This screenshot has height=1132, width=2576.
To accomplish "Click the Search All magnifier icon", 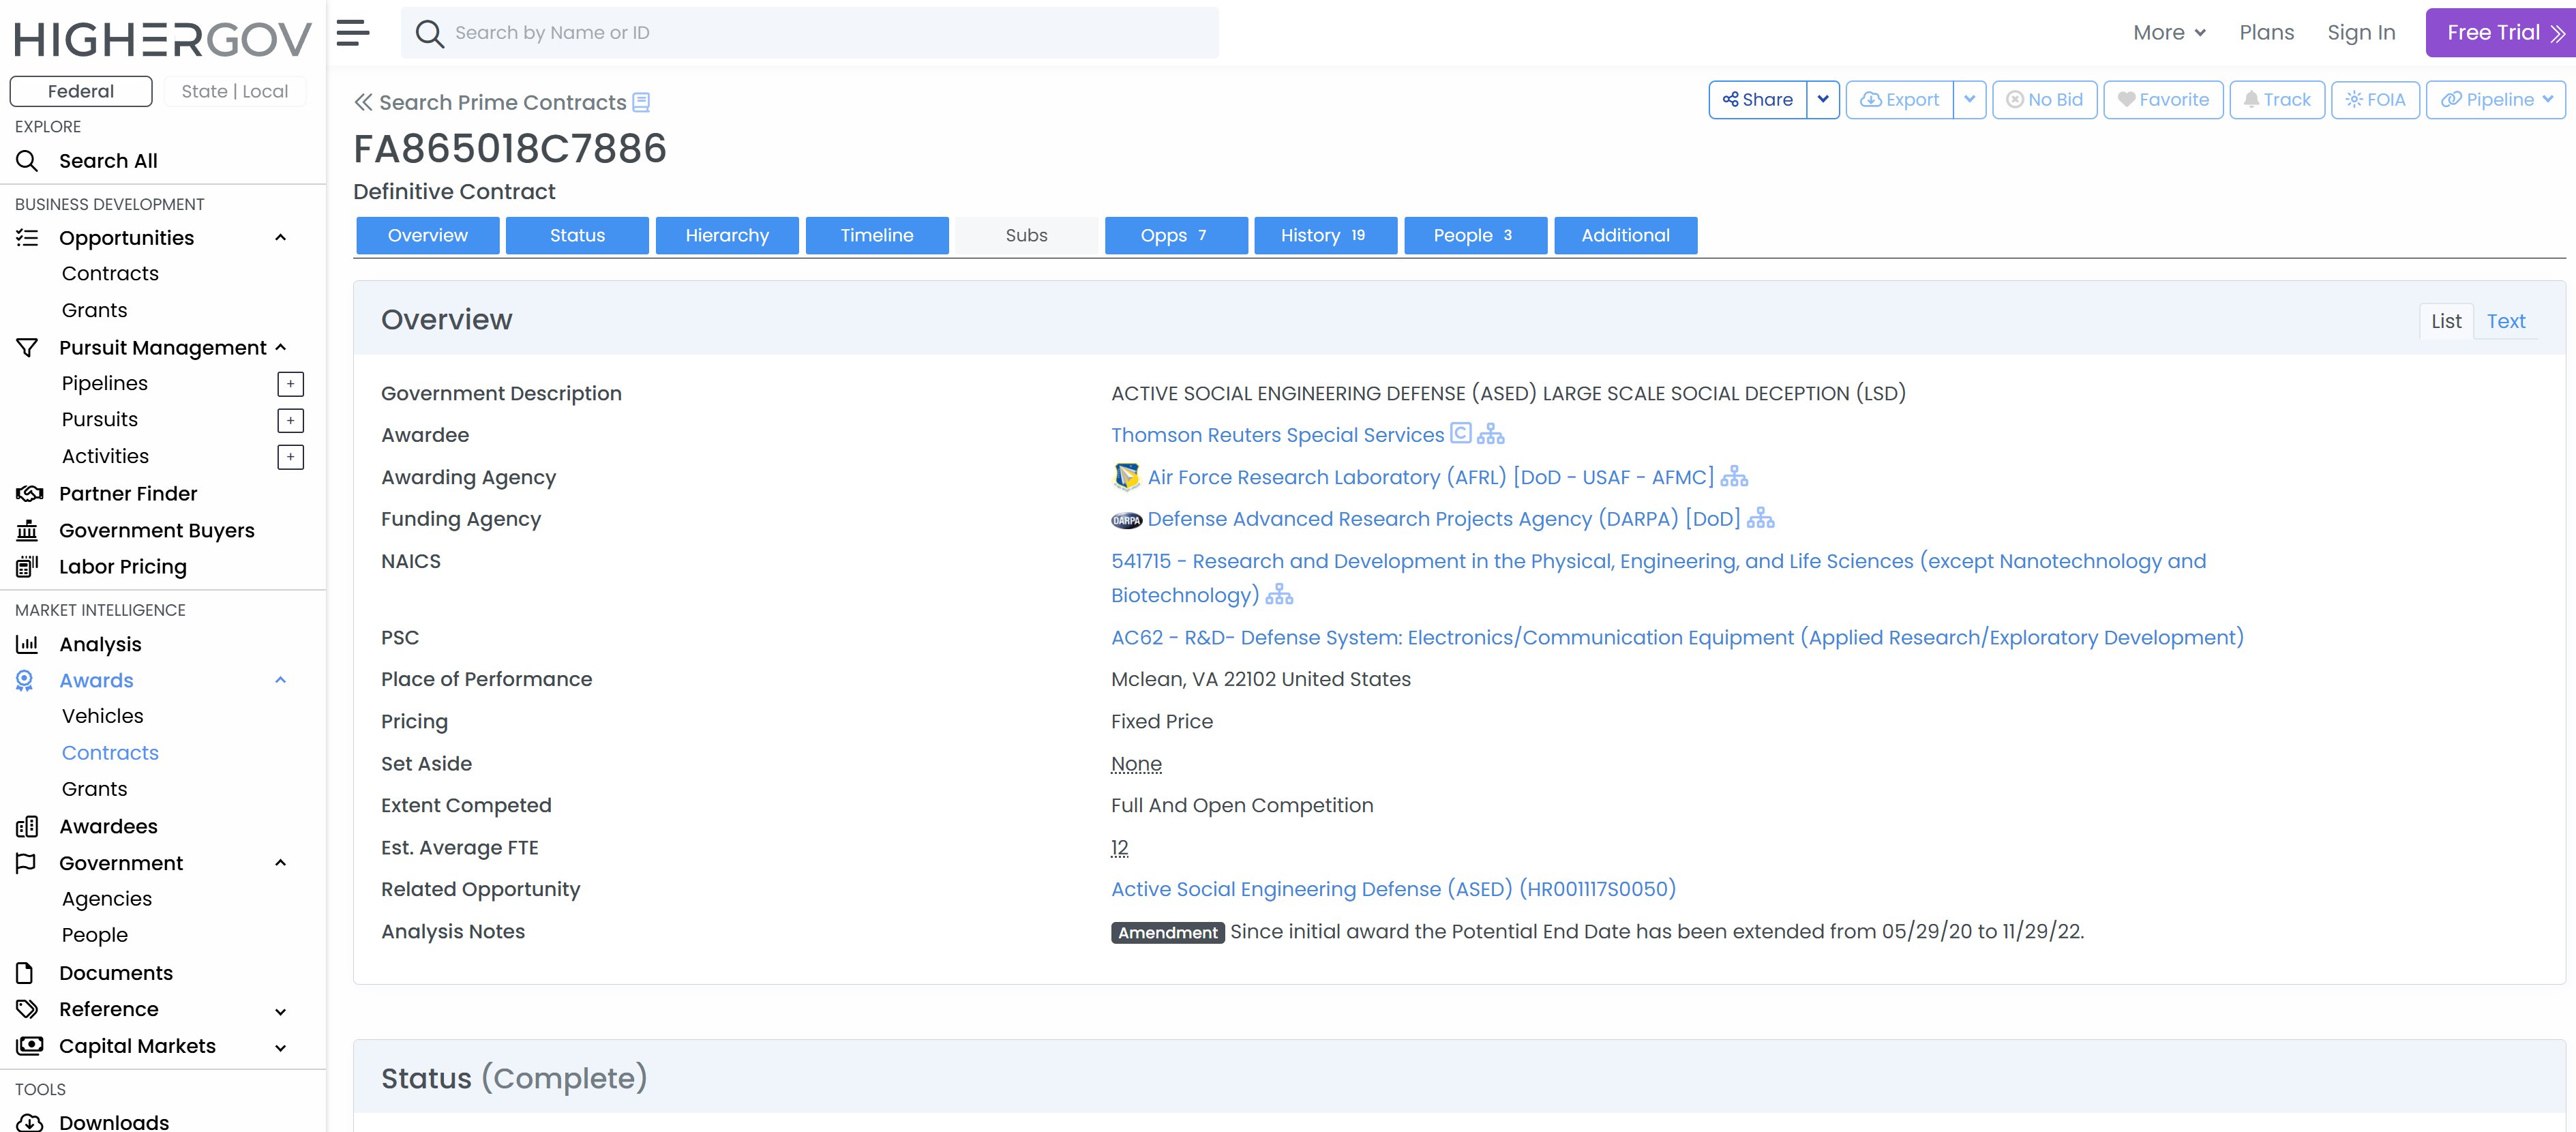I will tap(27, 161).
